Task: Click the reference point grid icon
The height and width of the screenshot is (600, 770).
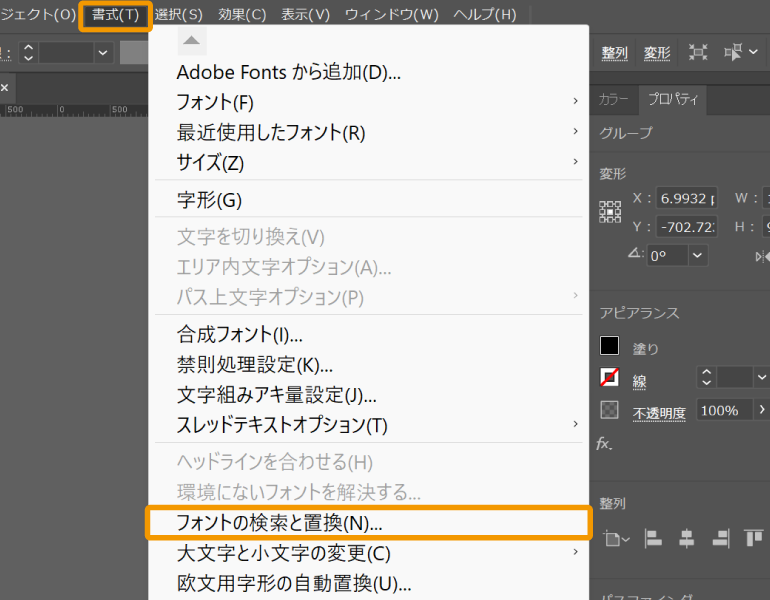Action: [x=610, y=212]
